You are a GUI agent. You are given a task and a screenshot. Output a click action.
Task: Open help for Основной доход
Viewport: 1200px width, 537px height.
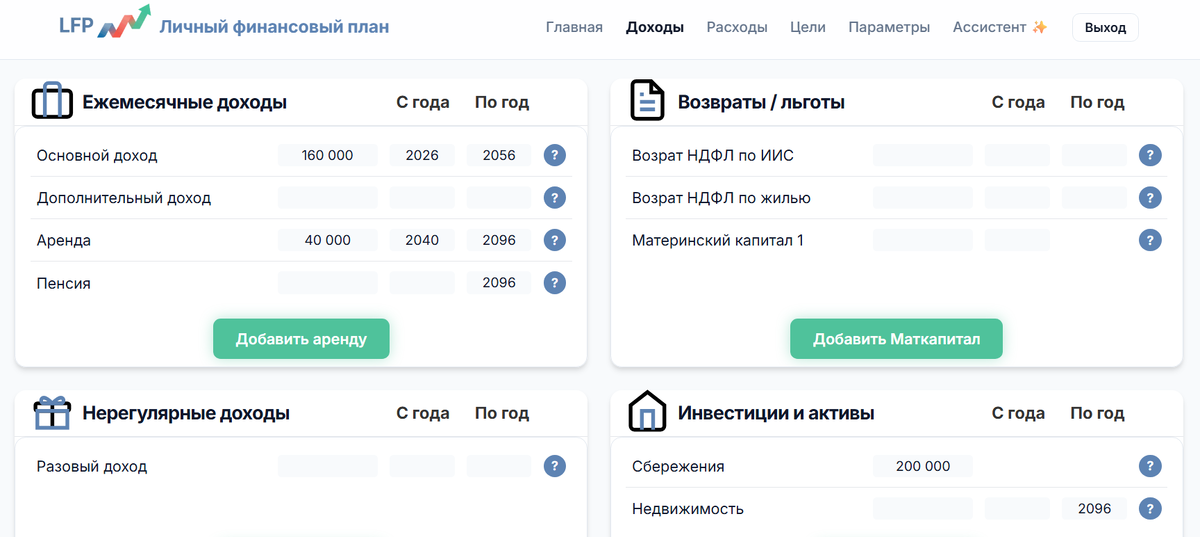point(555,155)
